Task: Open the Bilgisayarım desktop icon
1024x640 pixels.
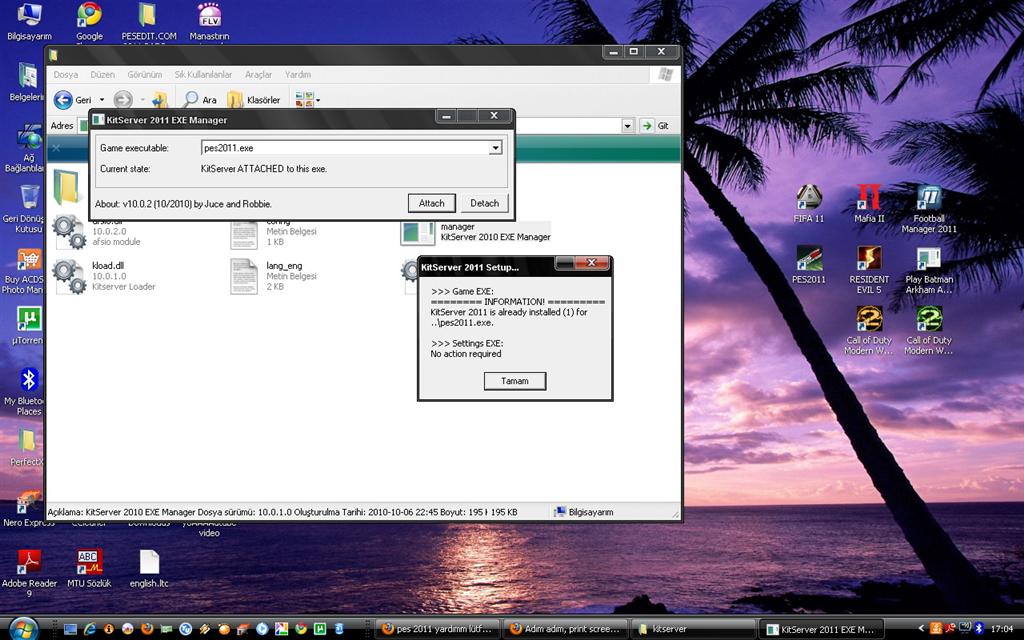Action: pos(29,22)
